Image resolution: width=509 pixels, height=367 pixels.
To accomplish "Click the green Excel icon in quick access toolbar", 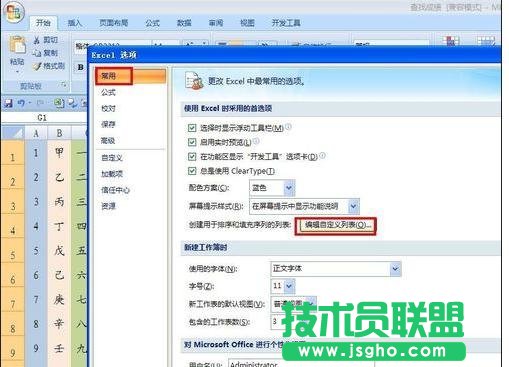I will [x=59, y=103].
